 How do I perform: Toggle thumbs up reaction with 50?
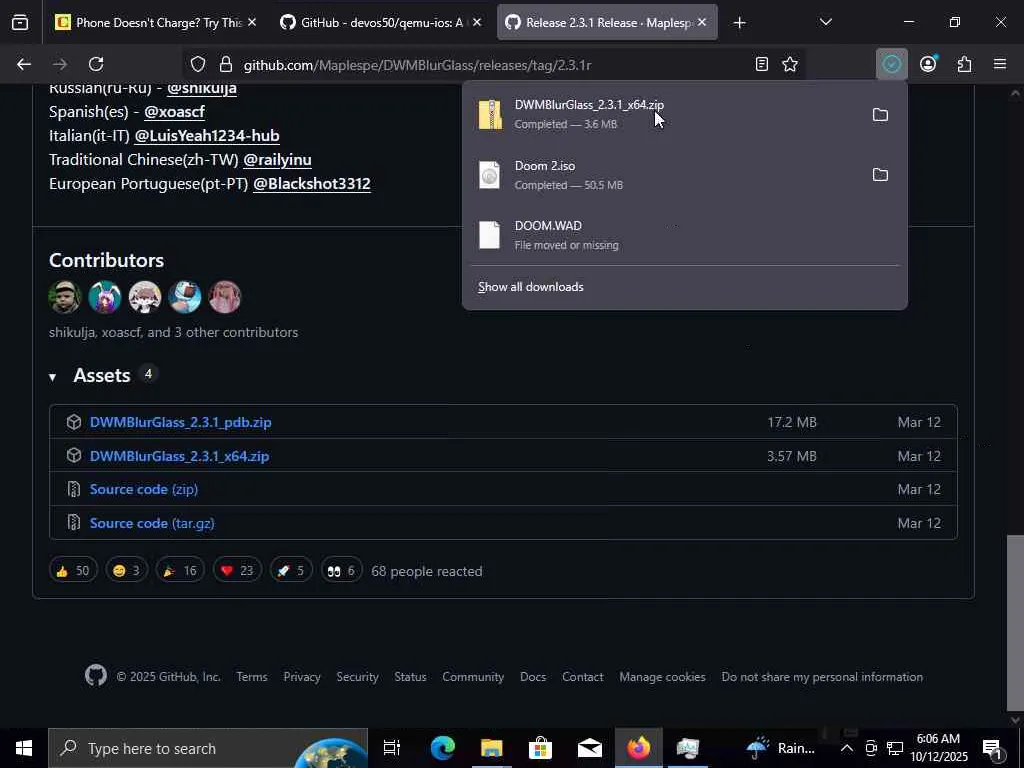point(73,571)
